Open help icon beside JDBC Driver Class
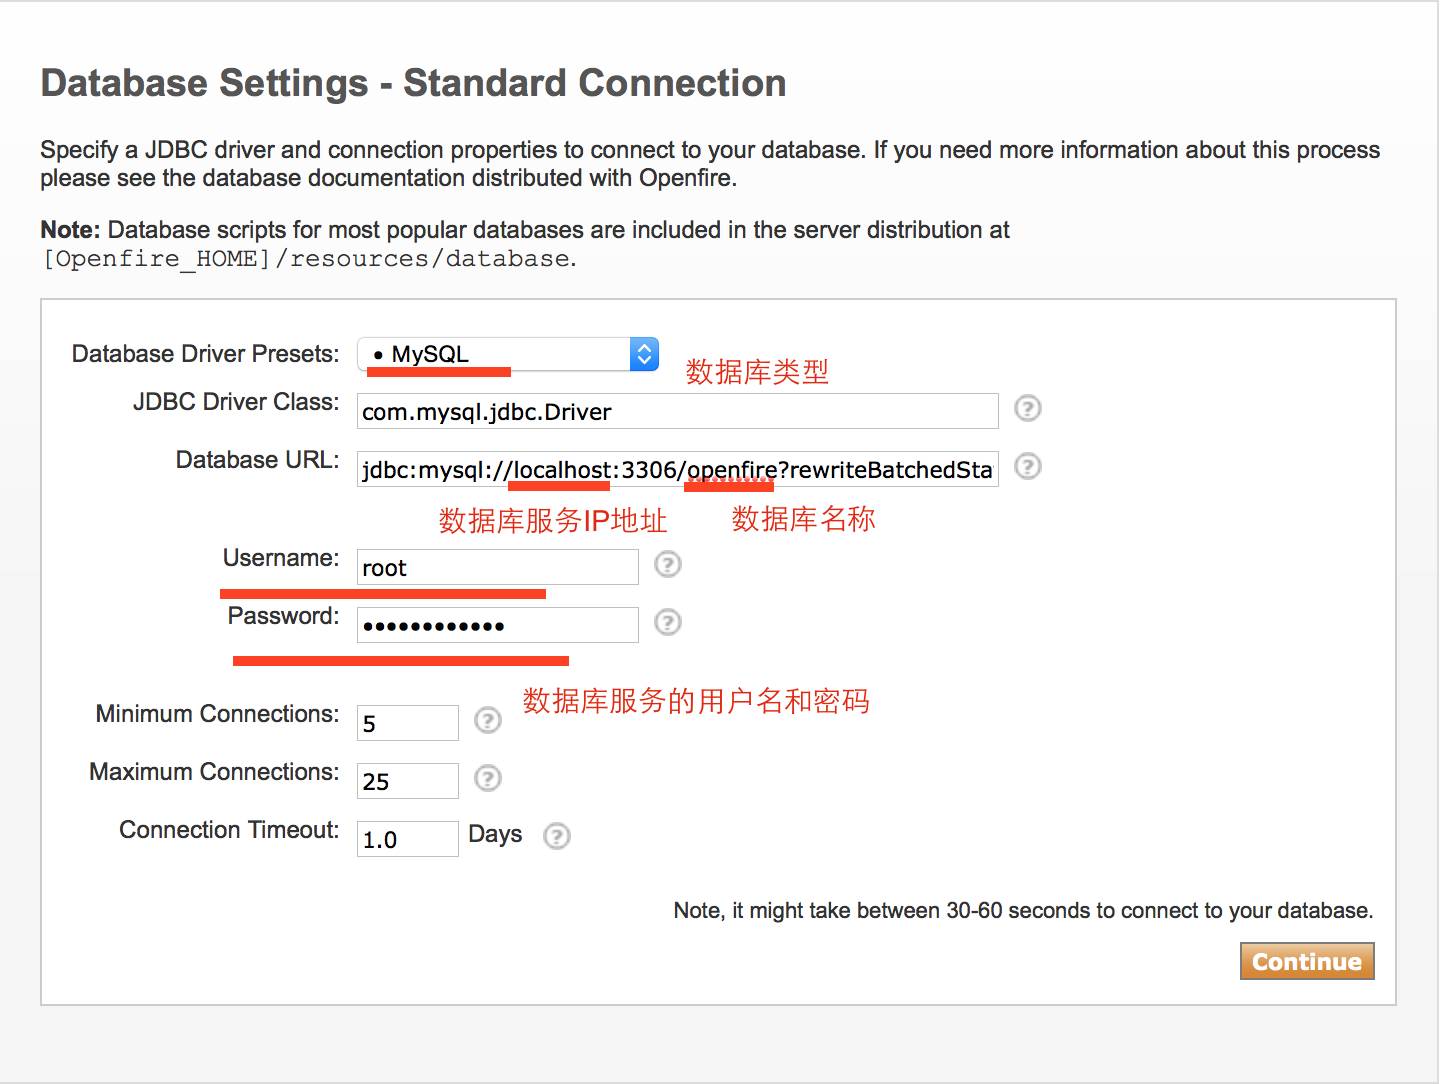The height and width of the screenshot is (1084, 1450). (x=1027, y=408)
